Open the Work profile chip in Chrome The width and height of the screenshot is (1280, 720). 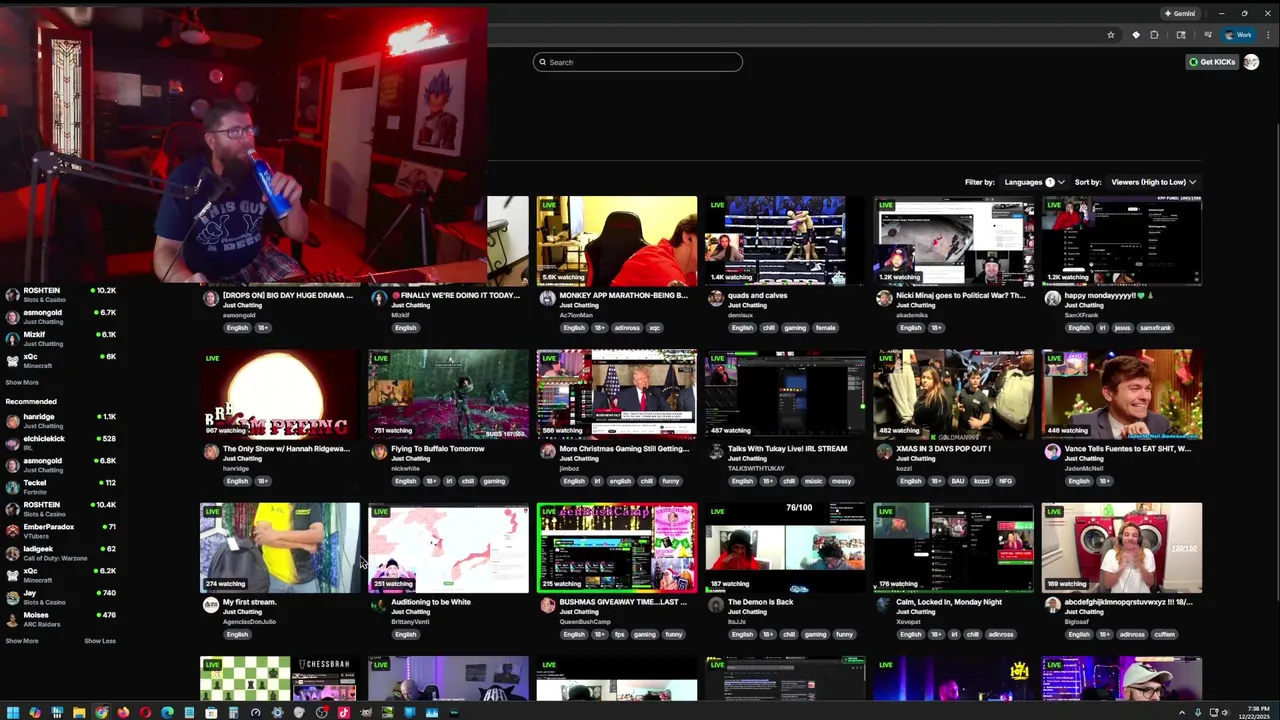(1239, 35)
